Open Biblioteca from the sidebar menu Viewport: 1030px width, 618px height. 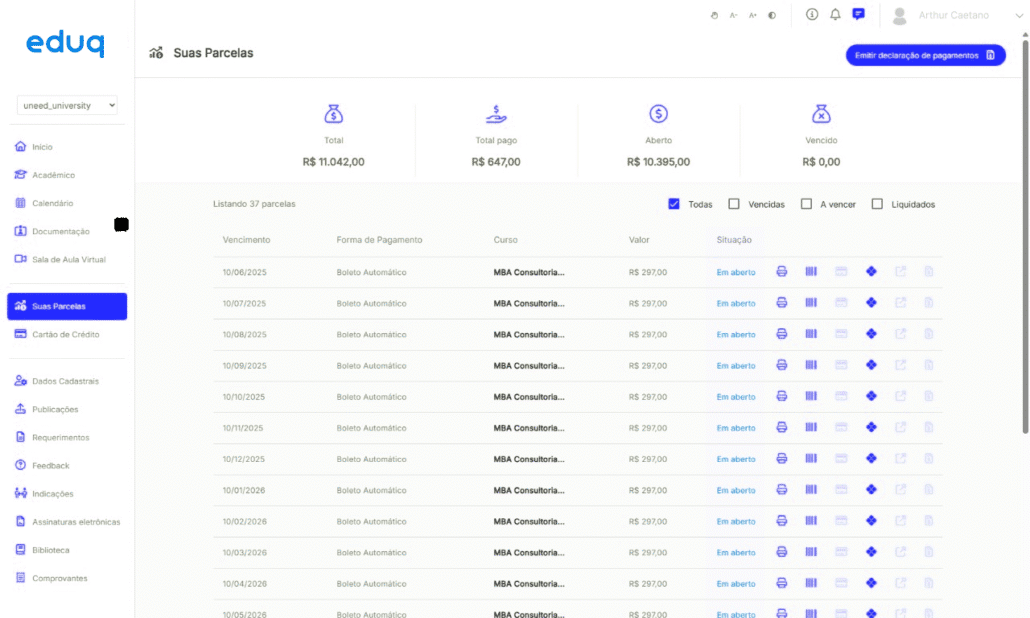tap(50, 550)
